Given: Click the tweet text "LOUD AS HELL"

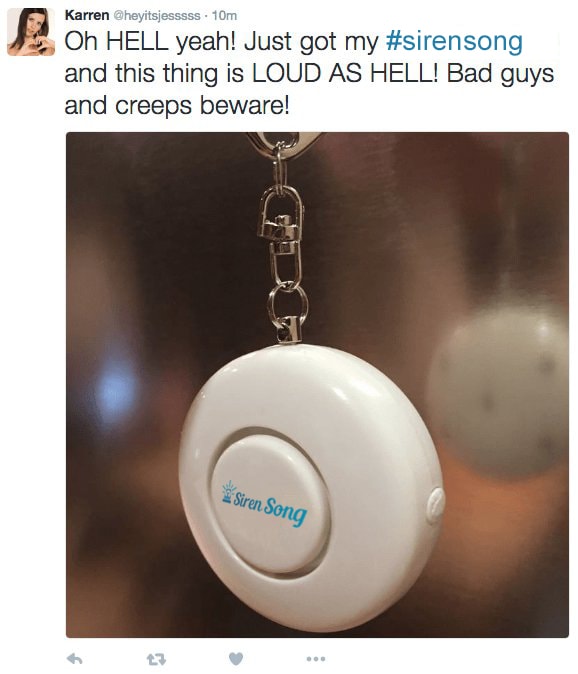Looking at the screenshot, I should pos(344,74).
